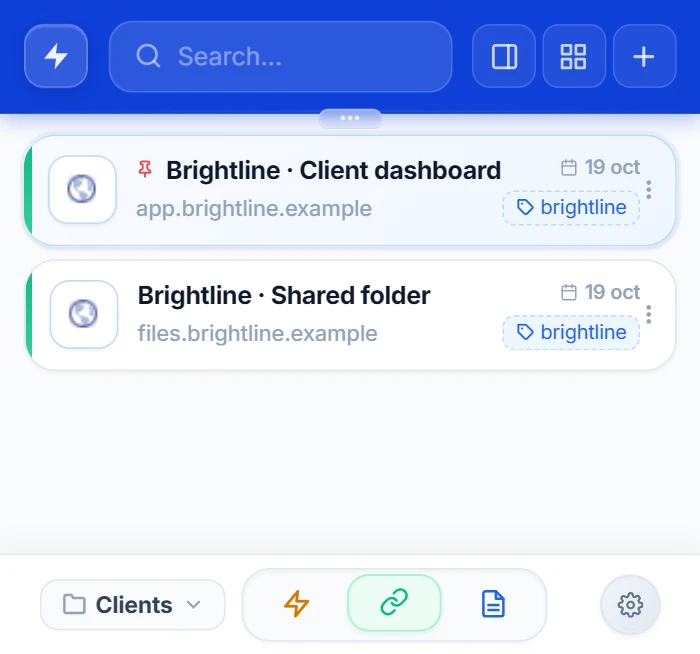Click the three-dot header drag handle
This screenshot has height=654, width=700.
[x=350, y=118]
